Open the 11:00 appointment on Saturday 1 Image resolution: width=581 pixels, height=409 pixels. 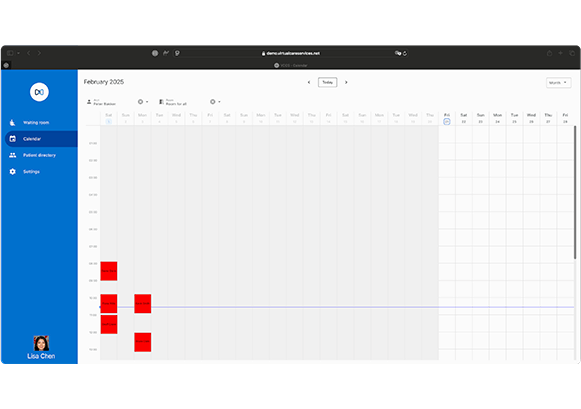click(x=109, y=324)
